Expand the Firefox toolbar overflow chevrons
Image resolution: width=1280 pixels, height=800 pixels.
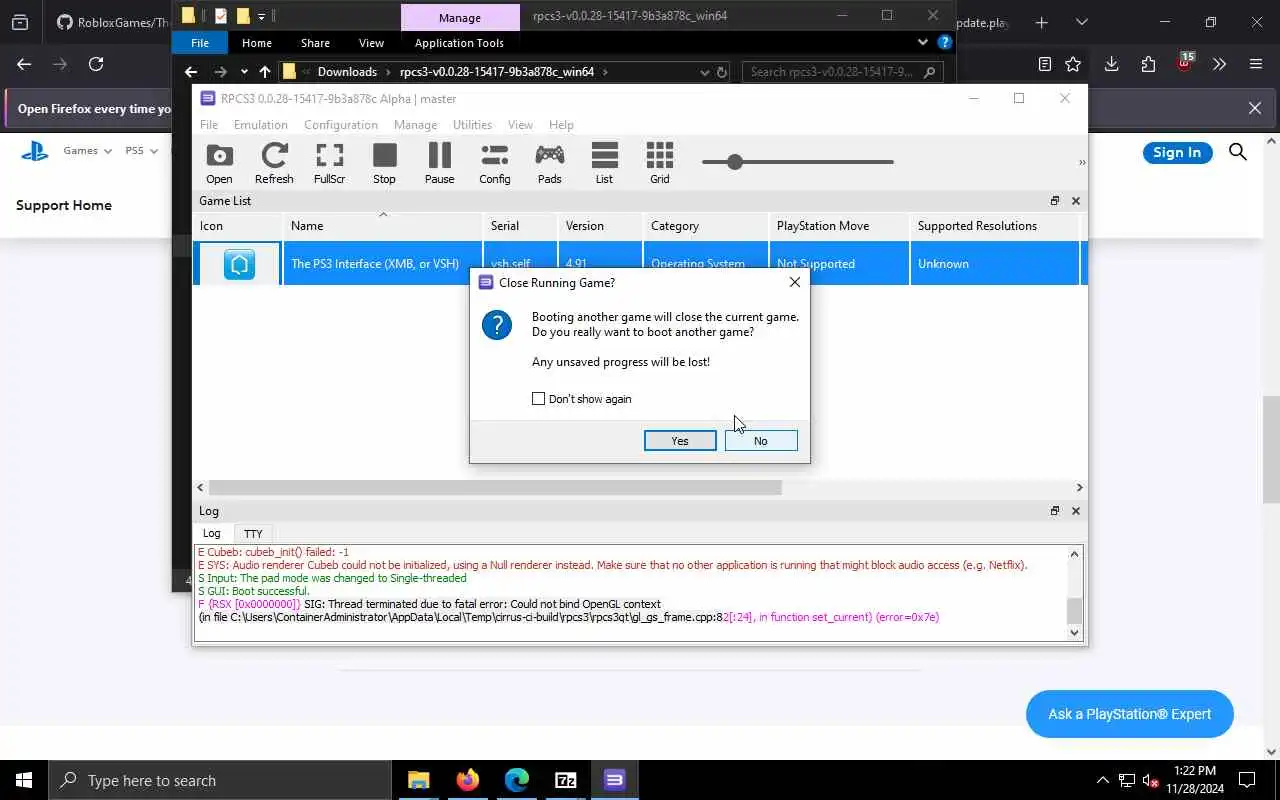(1219, 64)
